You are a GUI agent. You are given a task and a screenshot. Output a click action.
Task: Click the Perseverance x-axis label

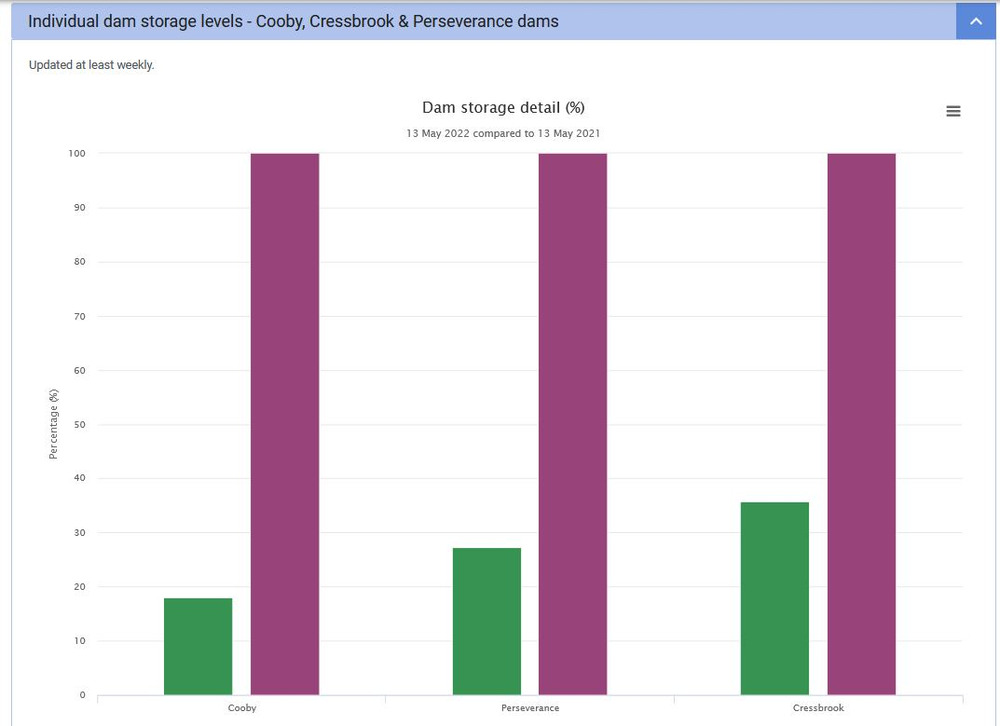(530, 708)
